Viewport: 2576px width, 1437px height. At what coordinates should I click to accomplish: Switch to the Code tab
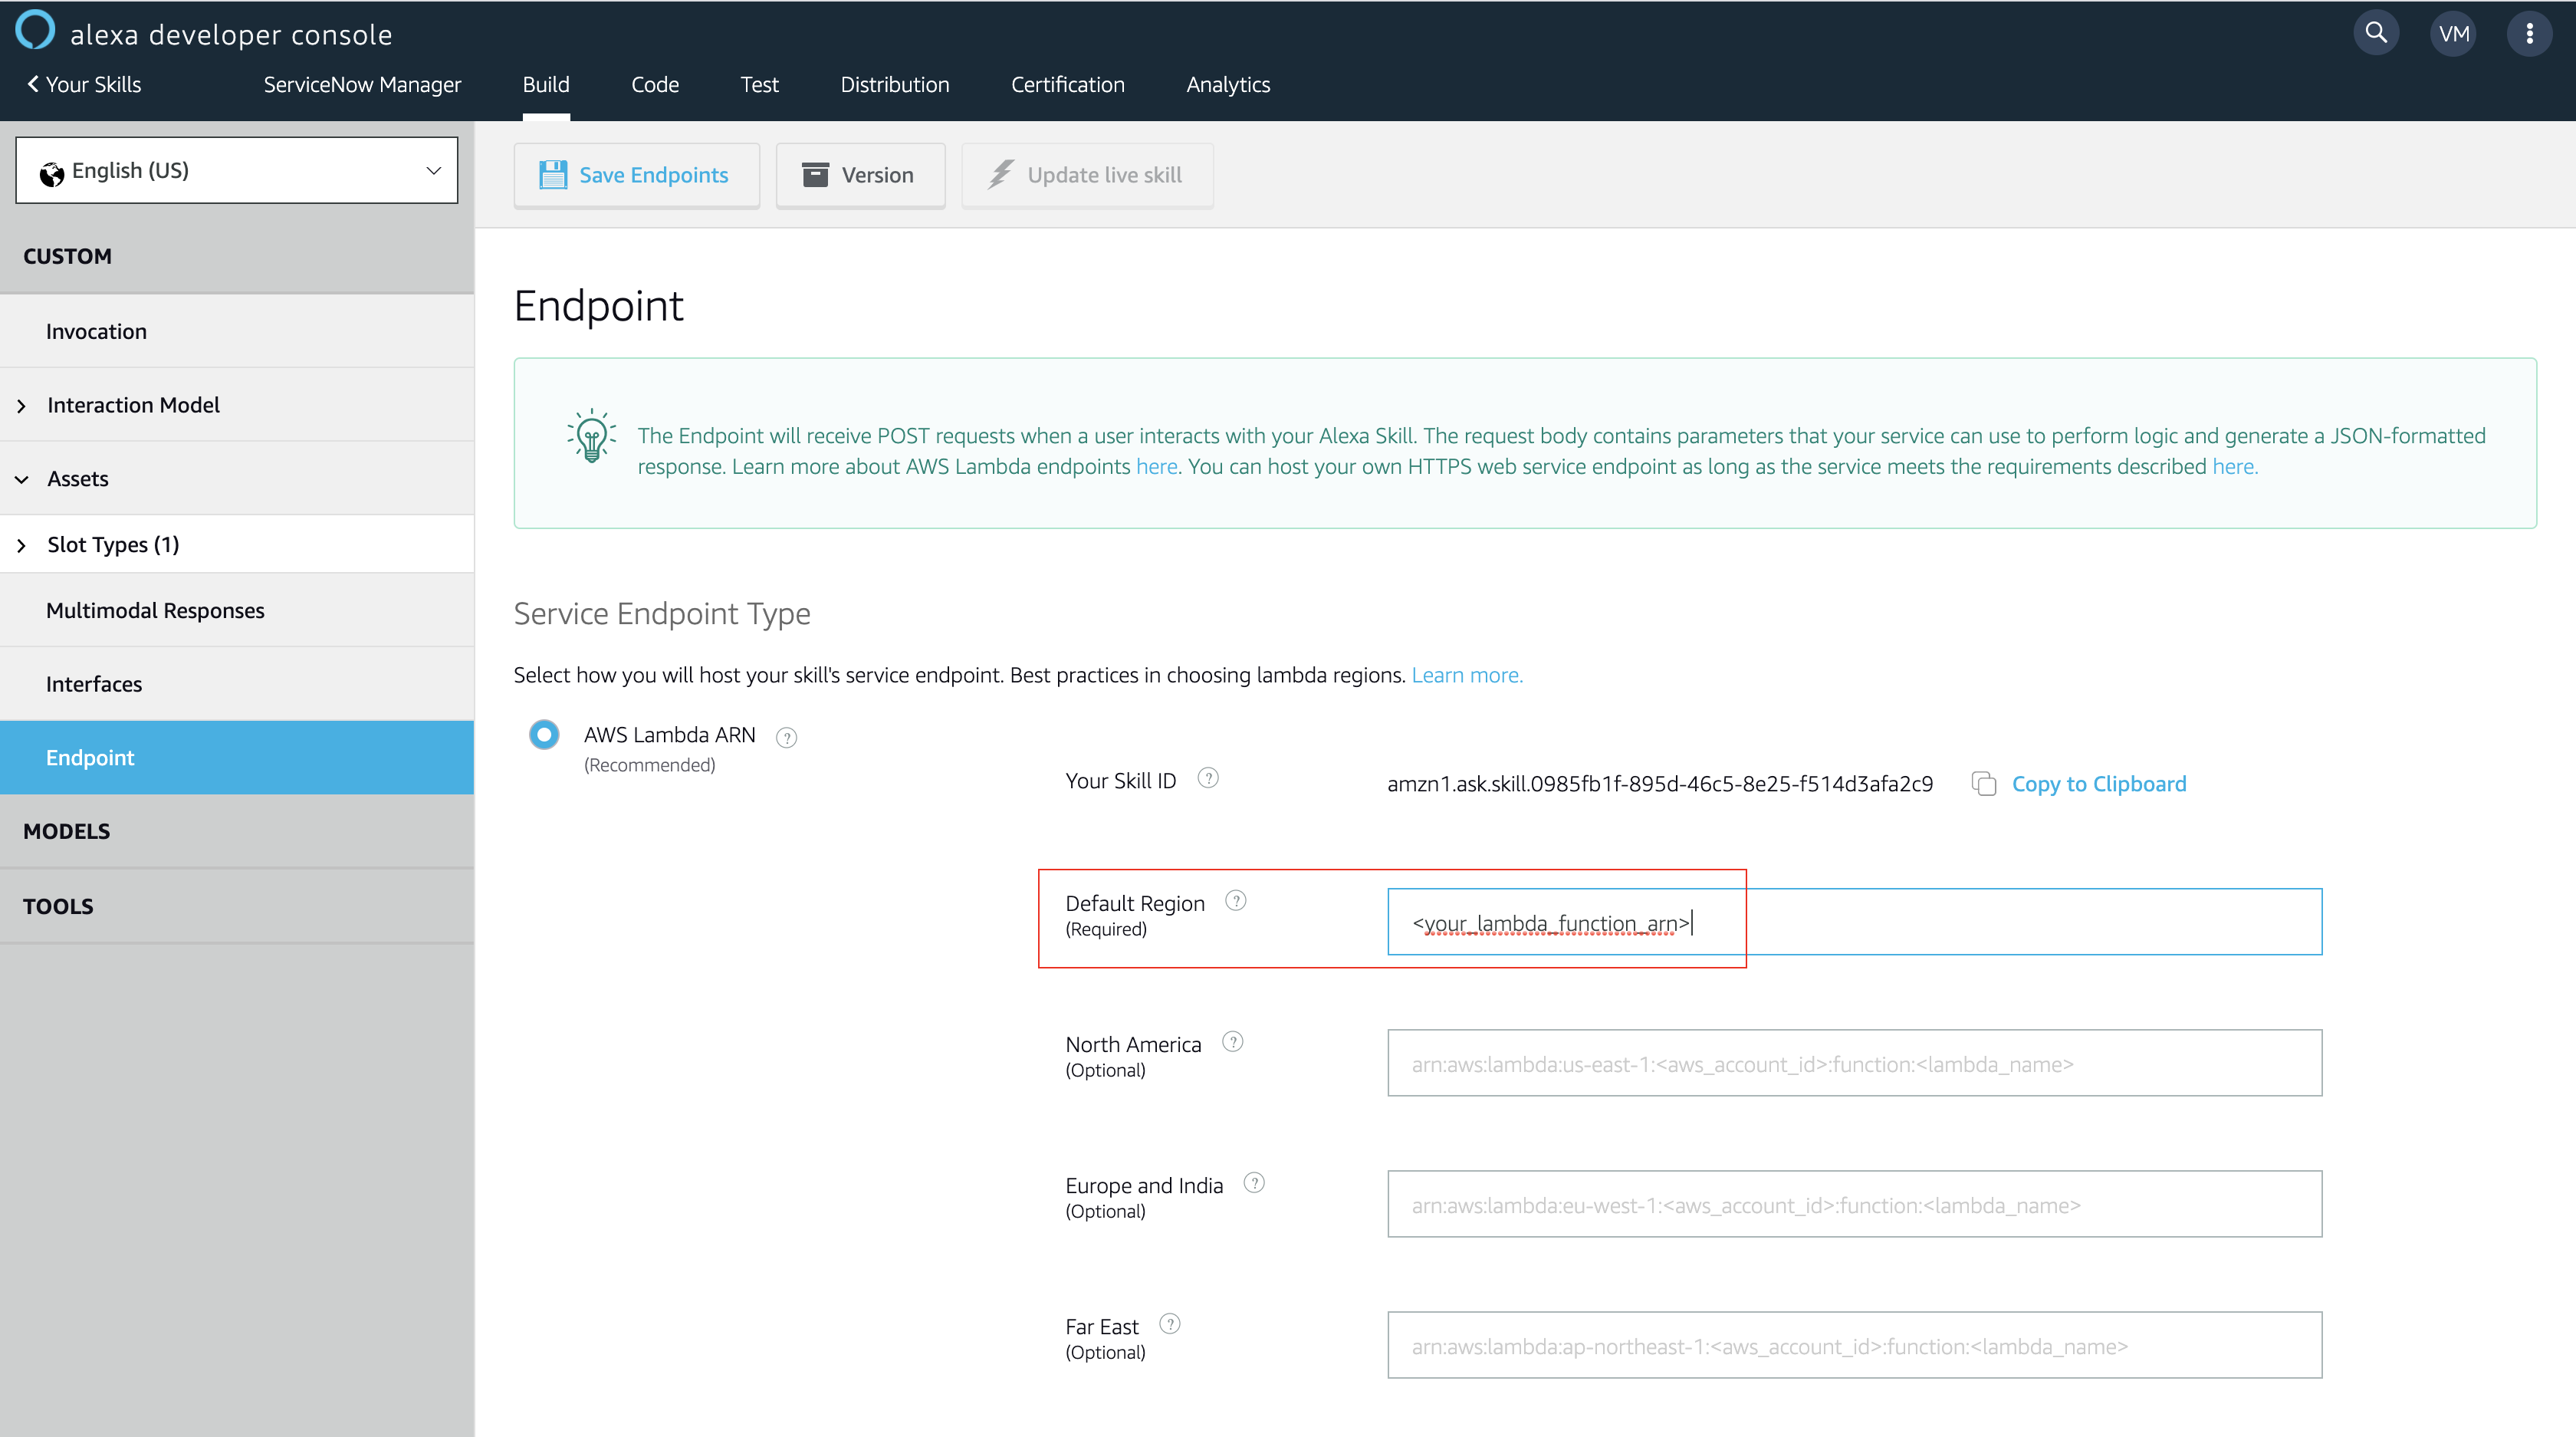(x=655, y=85)
